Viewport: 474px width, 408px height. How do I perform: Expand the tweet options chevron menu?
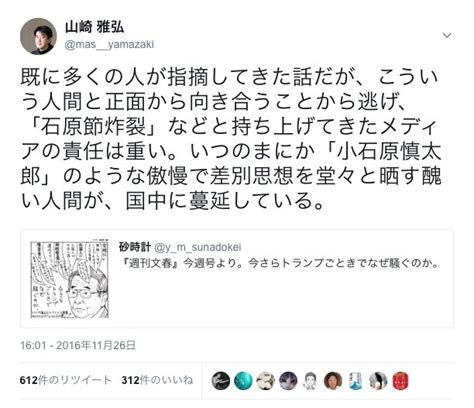coord(447,35)
